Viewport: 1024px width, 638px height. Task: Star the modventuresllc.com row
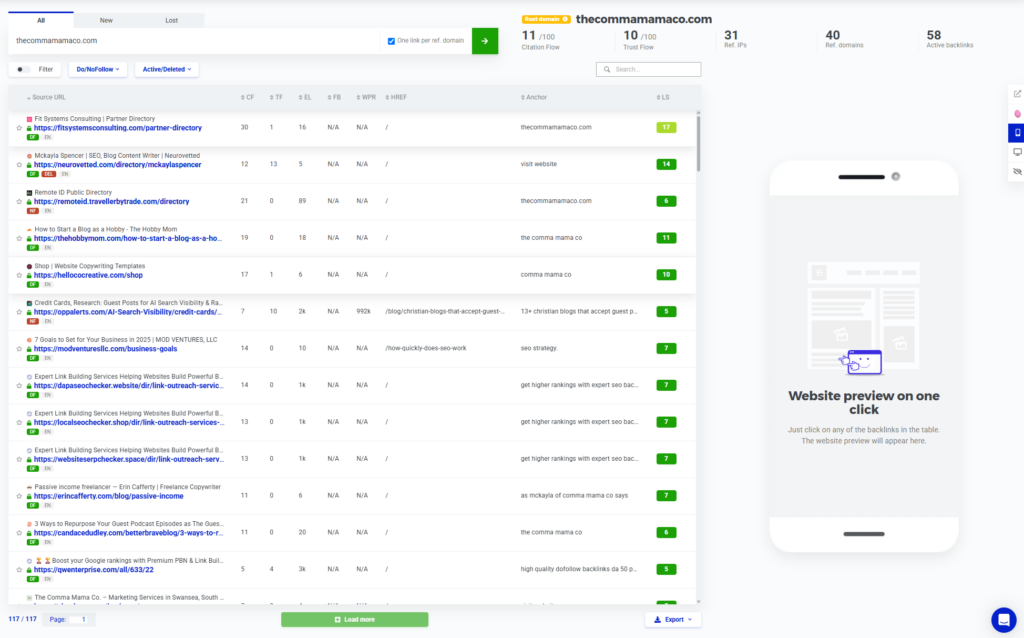tap(19, 349)
